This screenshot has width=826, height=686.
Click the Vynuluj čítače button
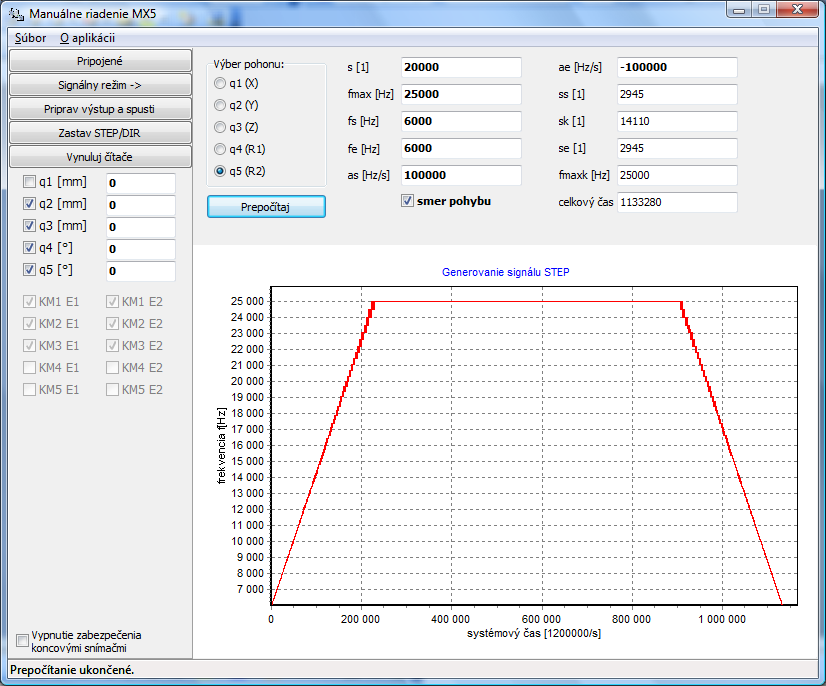(100, 157)
